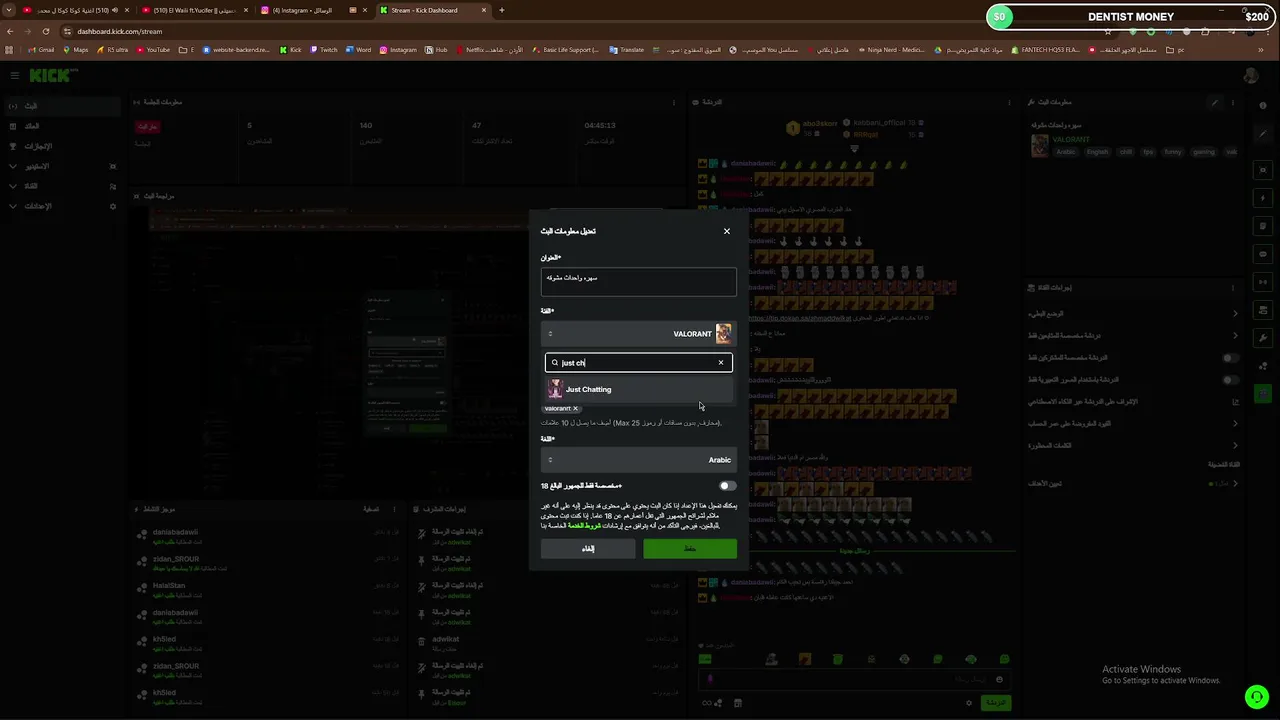
Task: Click the green chat send button
Action: tap(996, 703)
